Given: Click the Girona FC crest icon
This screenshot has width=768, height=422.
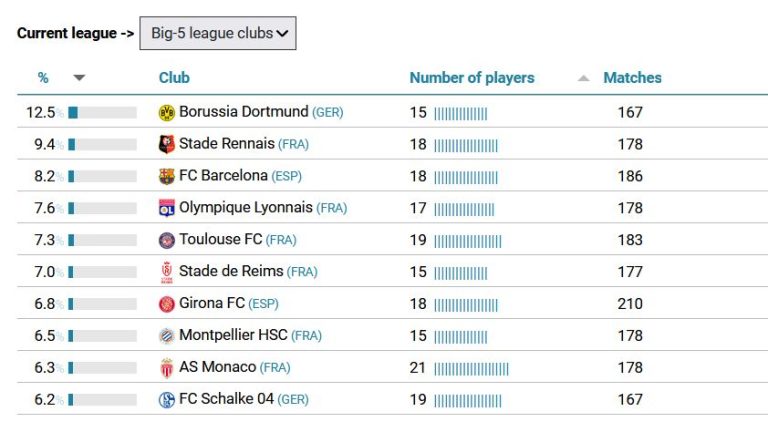Looking at the screenshot, I should [167, 304].
